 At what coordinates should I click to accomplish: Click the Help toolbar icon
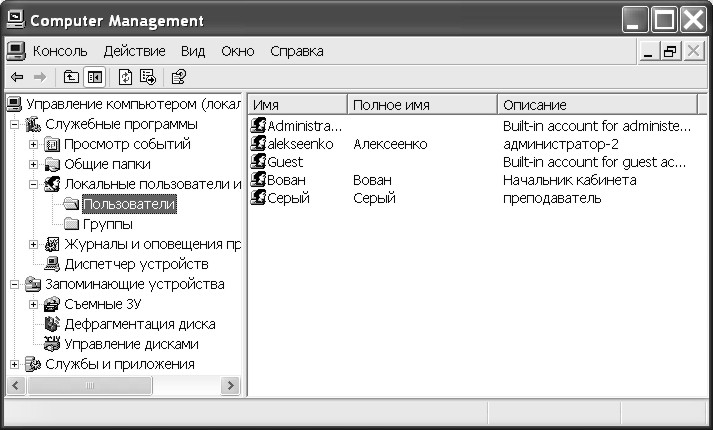click(178, 77)
